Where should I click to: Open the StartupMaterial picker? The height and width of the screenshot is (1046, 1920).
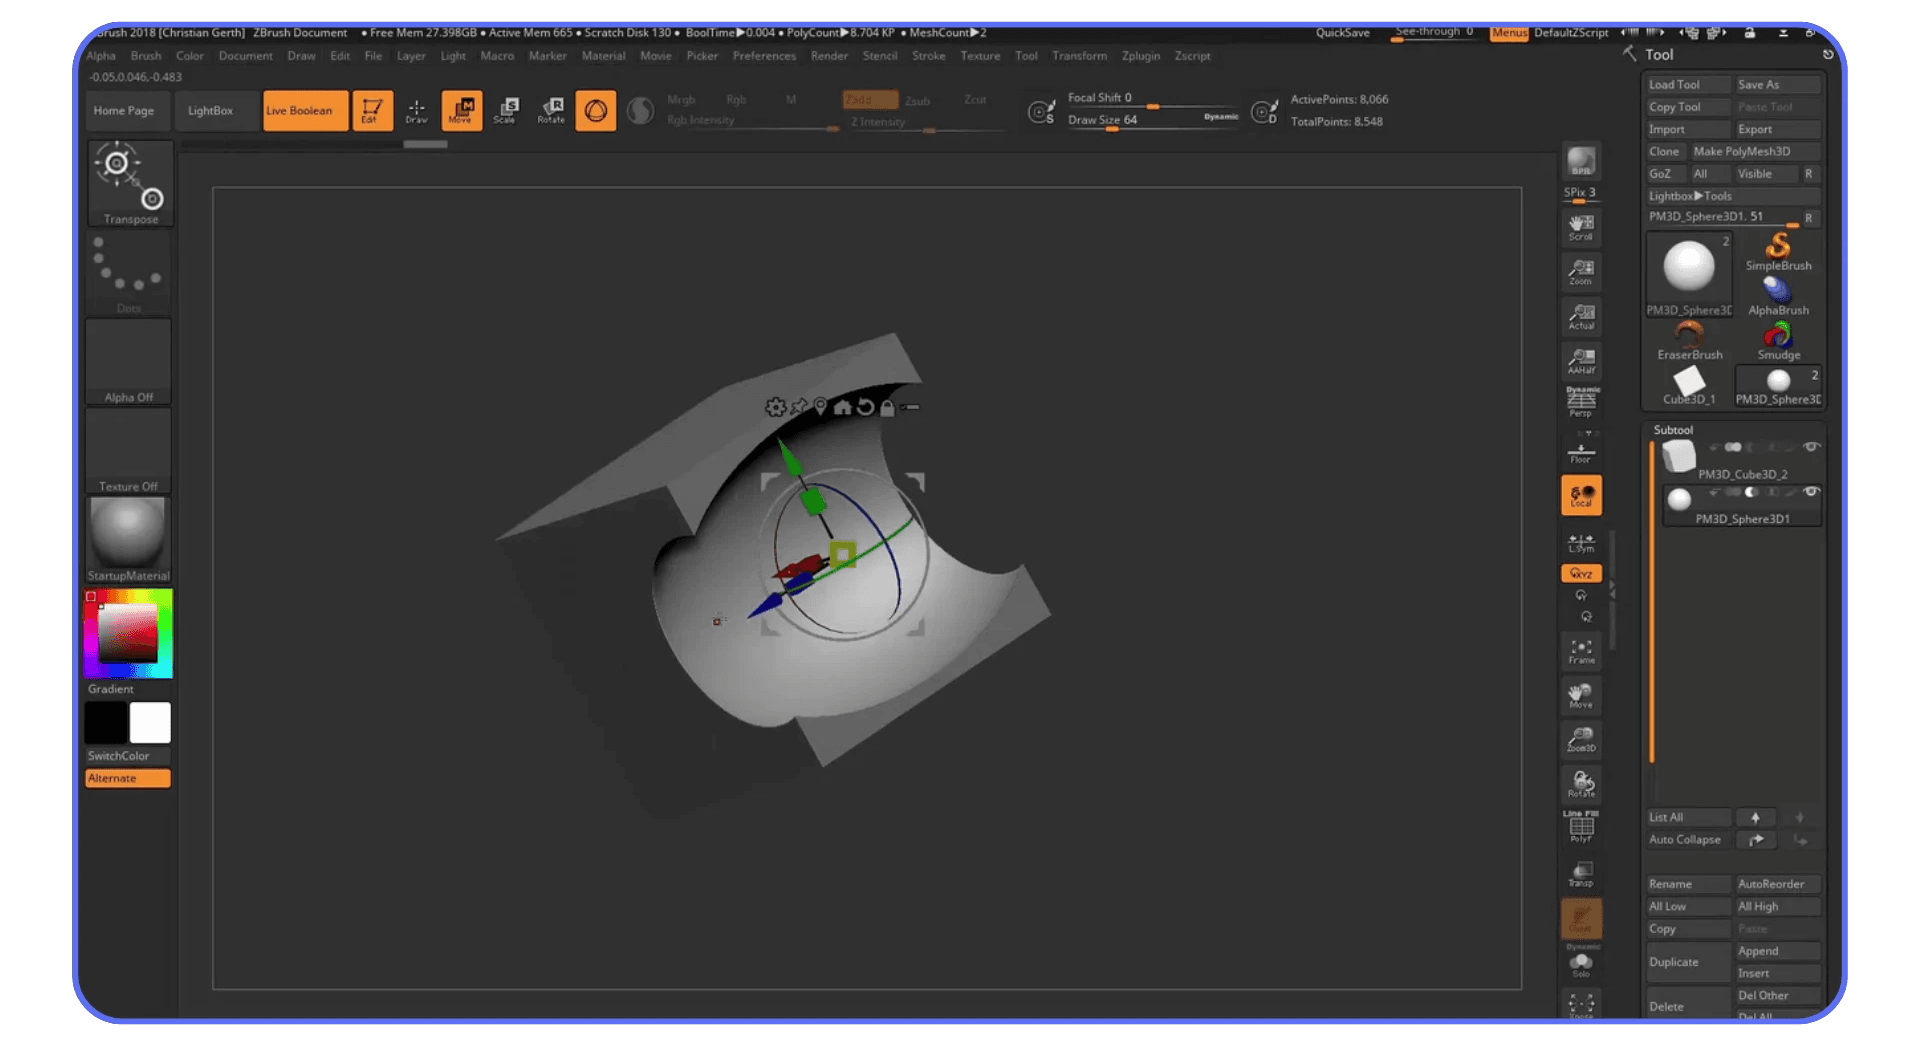pos(129,540)
